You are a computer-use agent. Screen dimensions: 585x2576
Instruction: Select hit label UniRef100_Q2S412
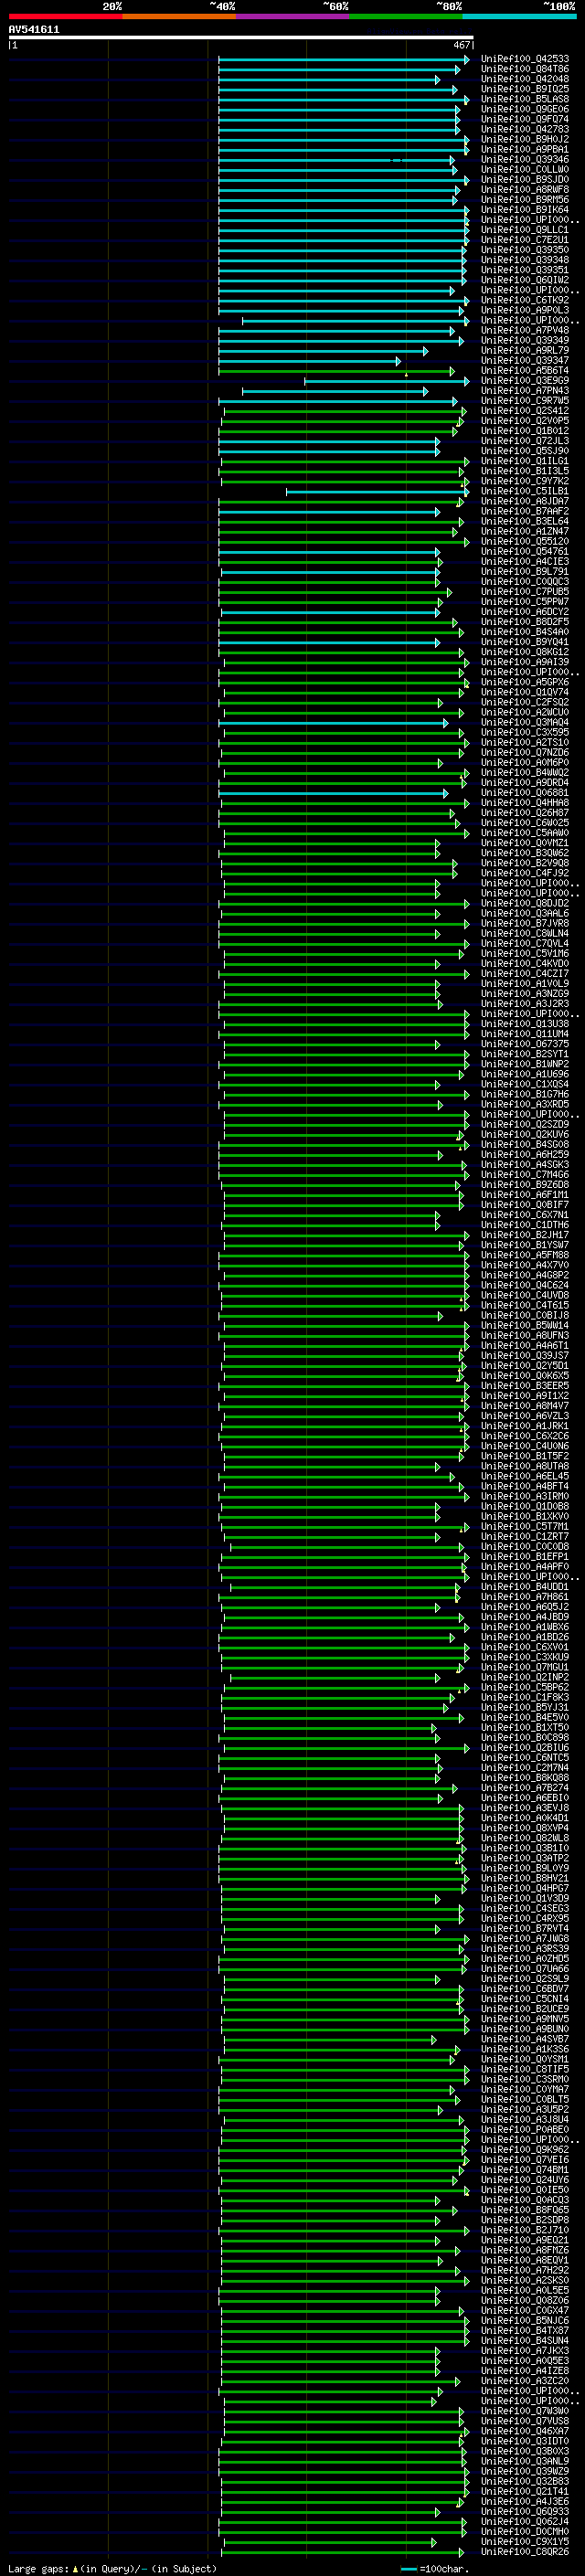click(x=524, y=411)
